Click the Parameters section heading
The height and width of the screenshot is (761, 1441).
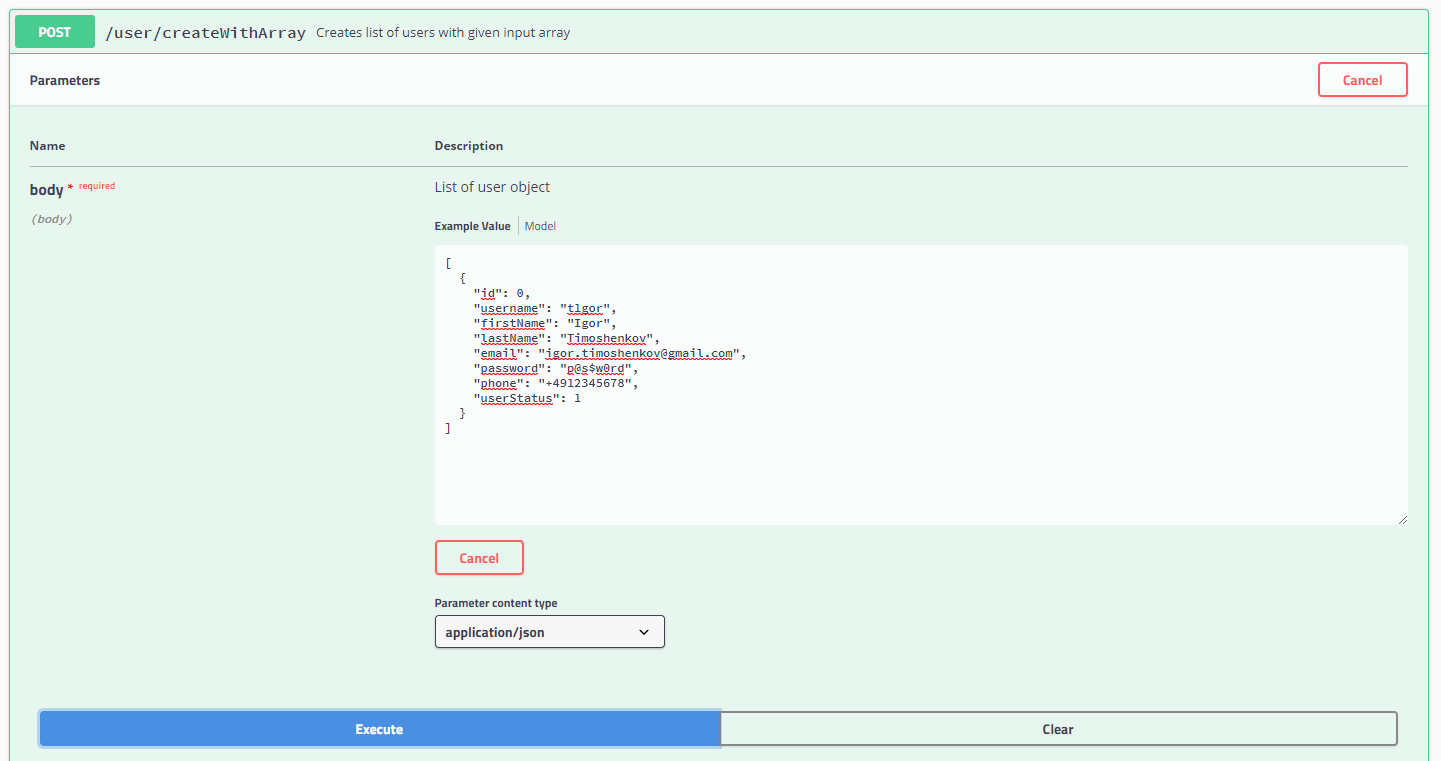tap(65, 80)
